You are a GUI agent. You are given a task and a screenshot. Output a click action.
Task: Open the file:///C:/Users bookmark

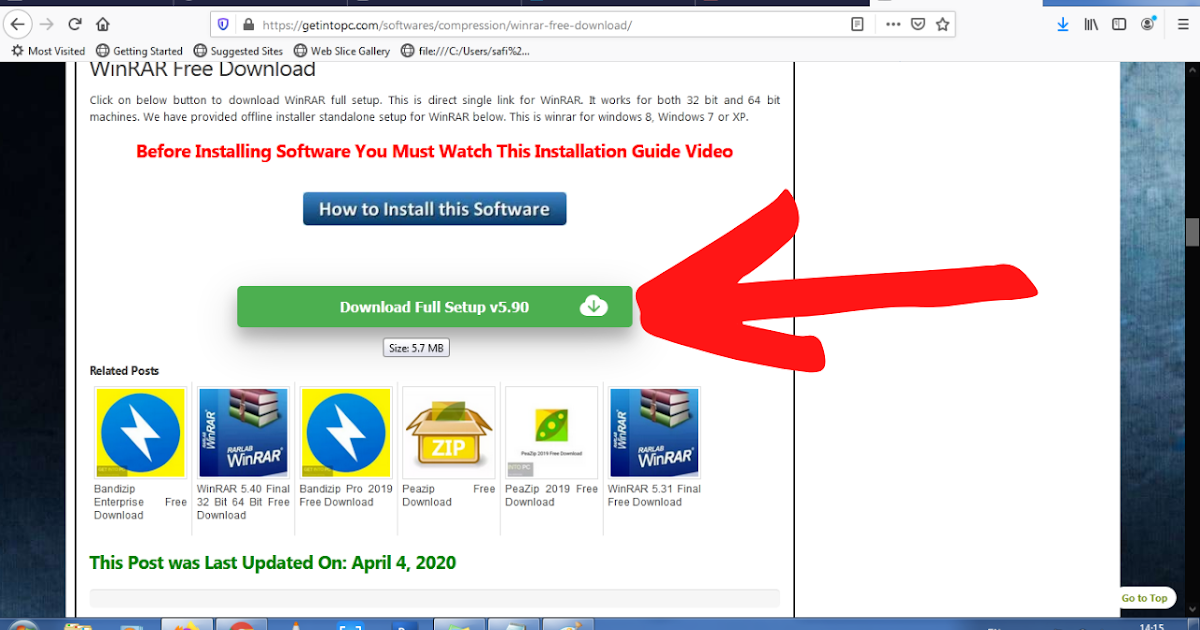465,51
